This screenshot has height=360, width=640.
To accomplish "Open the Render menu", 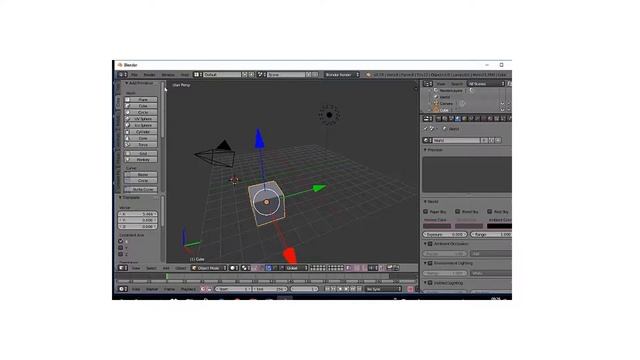I will coord(149,75).
